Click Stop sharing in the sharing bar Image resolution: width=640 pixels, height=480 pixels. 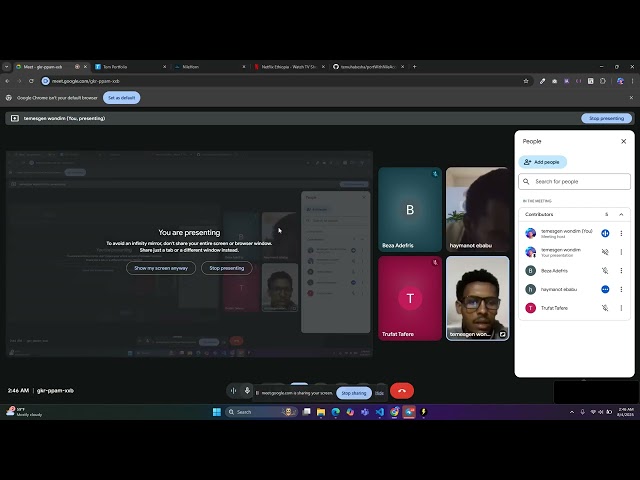click(x=353, y=393)
